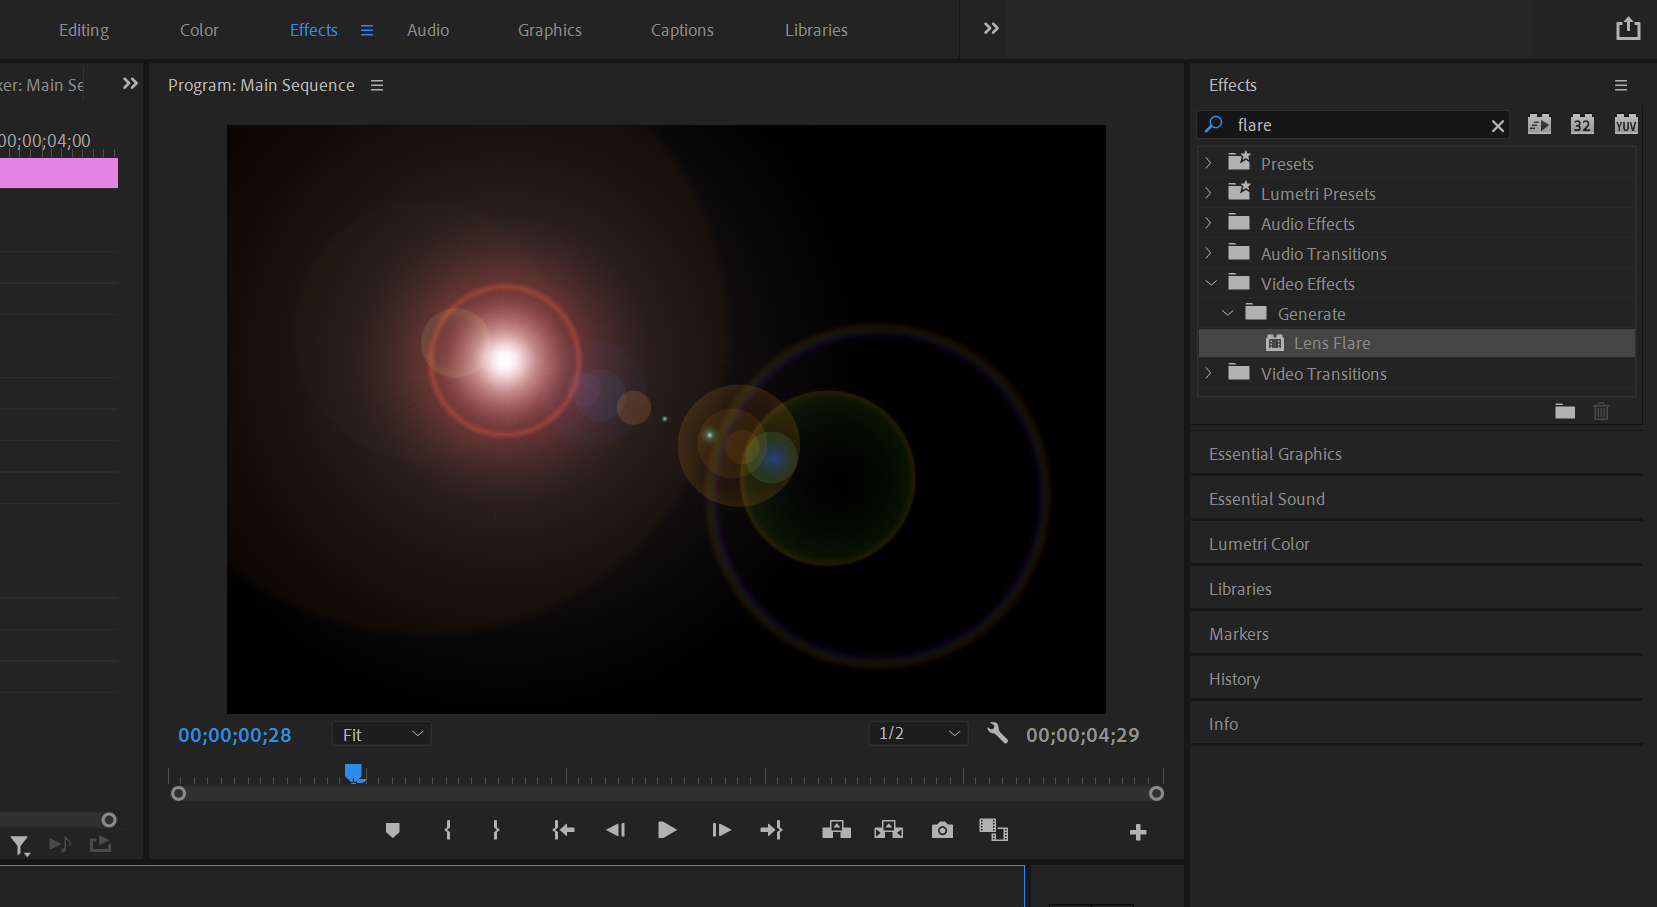The image size is (1657, 907).
Task: Open the playback resolution 1/2 dropdown
Action: 917,733
